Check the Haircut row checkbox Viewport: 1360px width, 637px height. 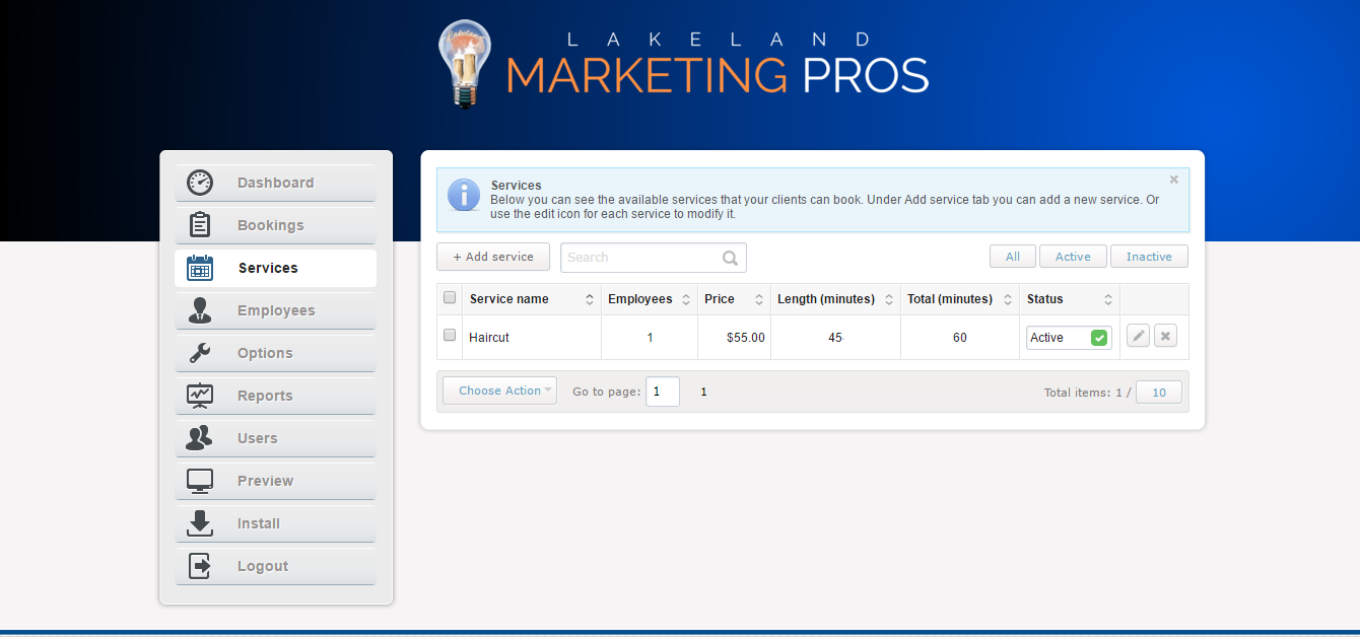(x=449, y=336)
